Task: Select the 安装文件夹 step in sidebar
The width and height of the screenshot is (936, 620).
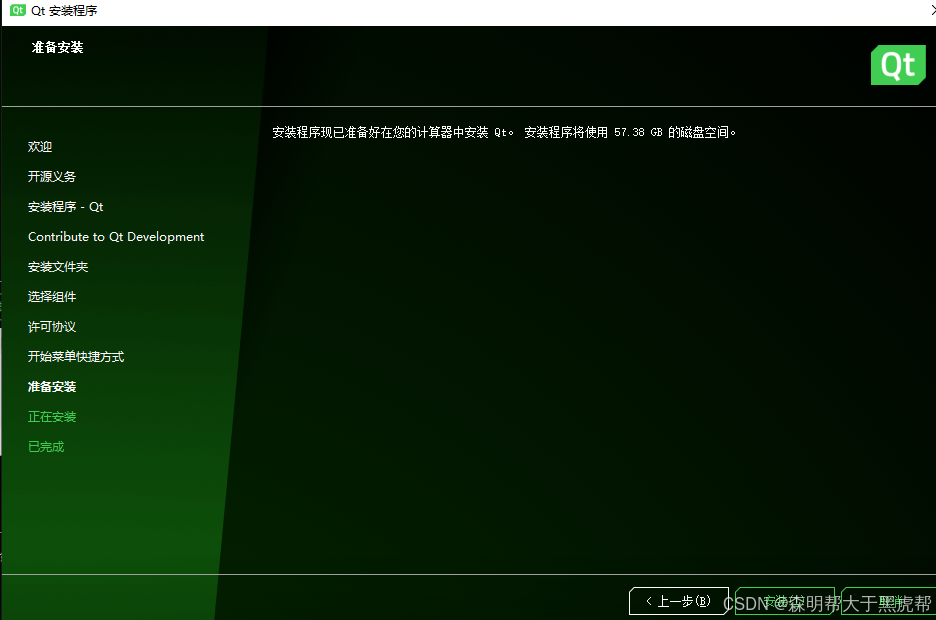Action: [x=58, y=267]
